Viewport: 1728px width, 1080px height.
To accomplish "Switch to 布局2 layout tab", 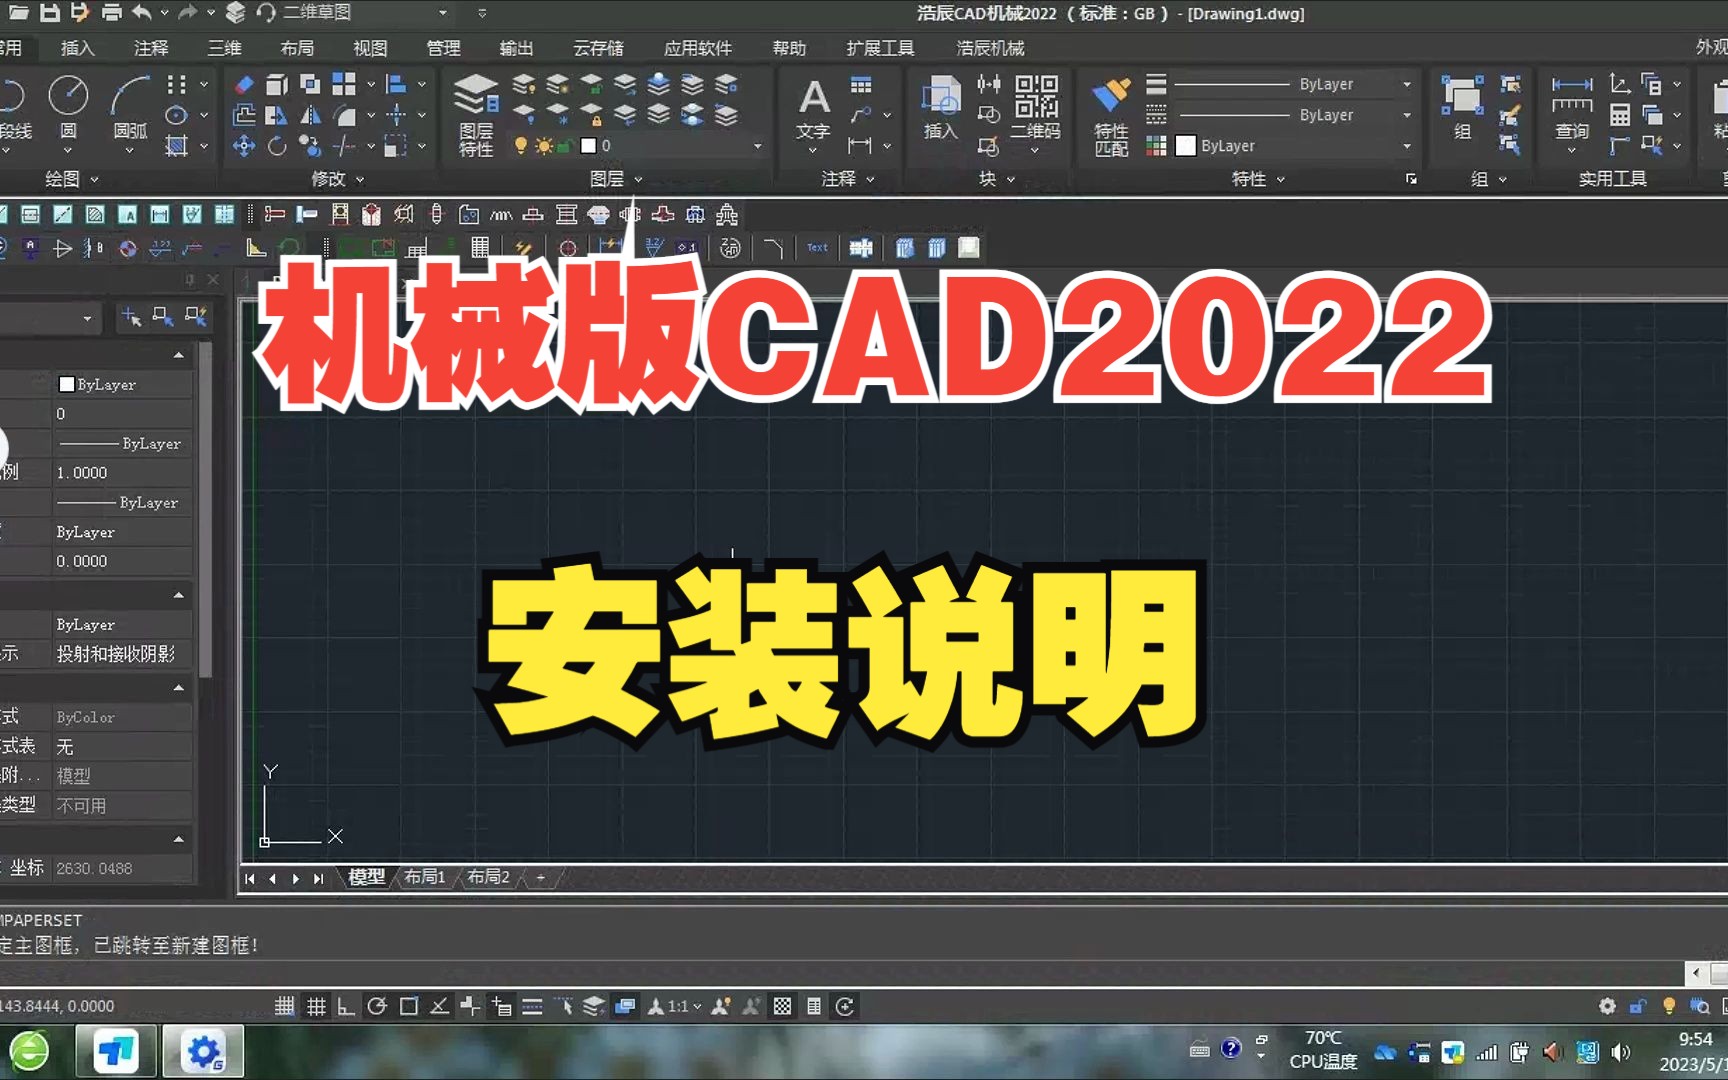I will click(x=488, y=877).
